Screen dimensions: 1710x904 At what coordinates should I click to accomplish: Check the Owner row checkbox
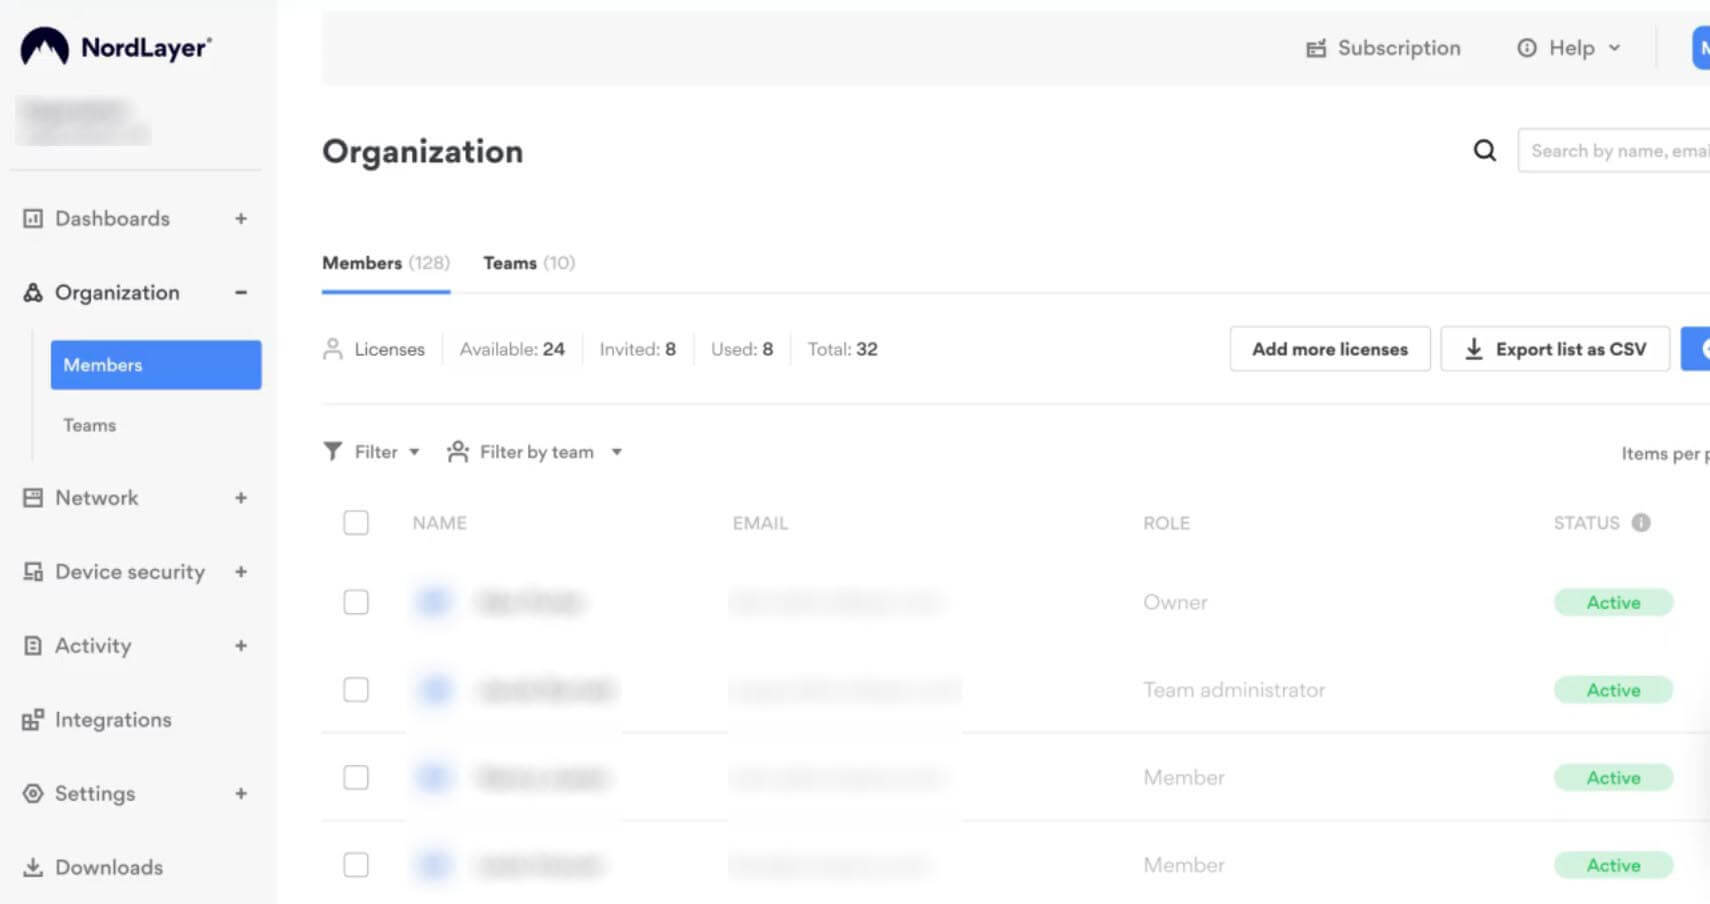[356, 602]
